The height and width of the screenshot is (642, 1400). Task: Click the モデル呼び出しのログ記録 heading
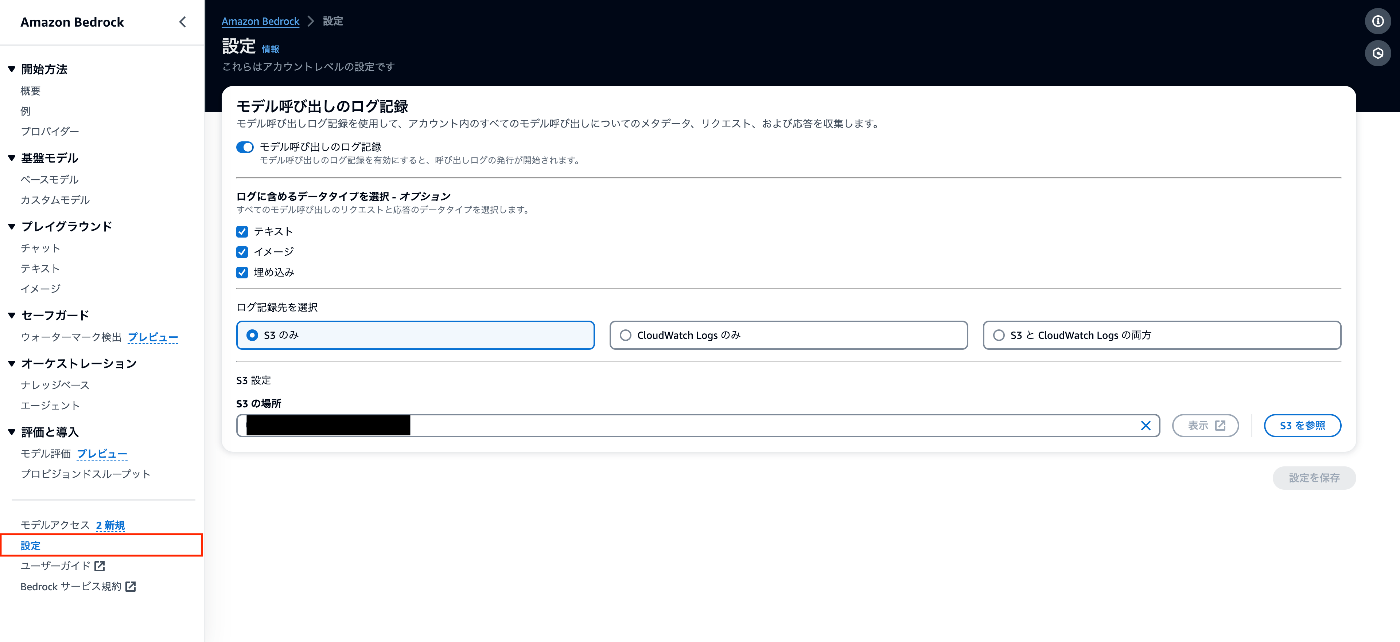[322, 106]
